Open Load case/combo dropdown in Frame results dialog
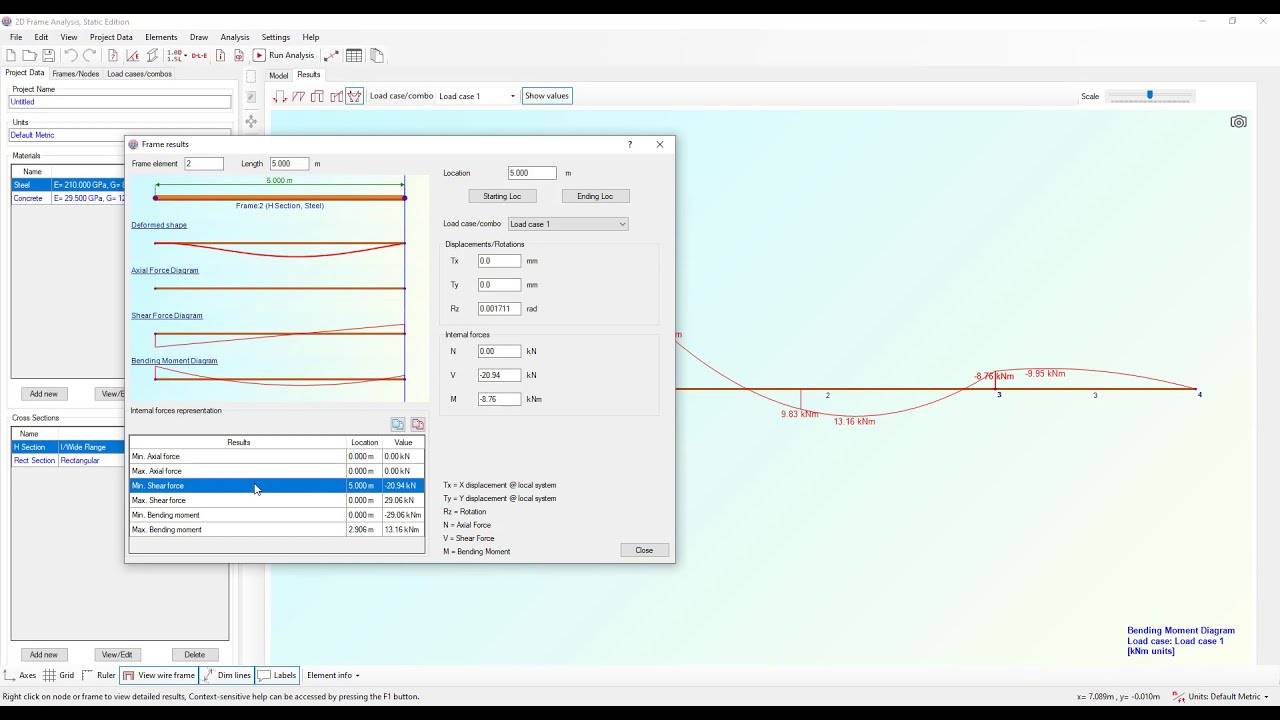 pyautogui.click(x=568, y=224)
